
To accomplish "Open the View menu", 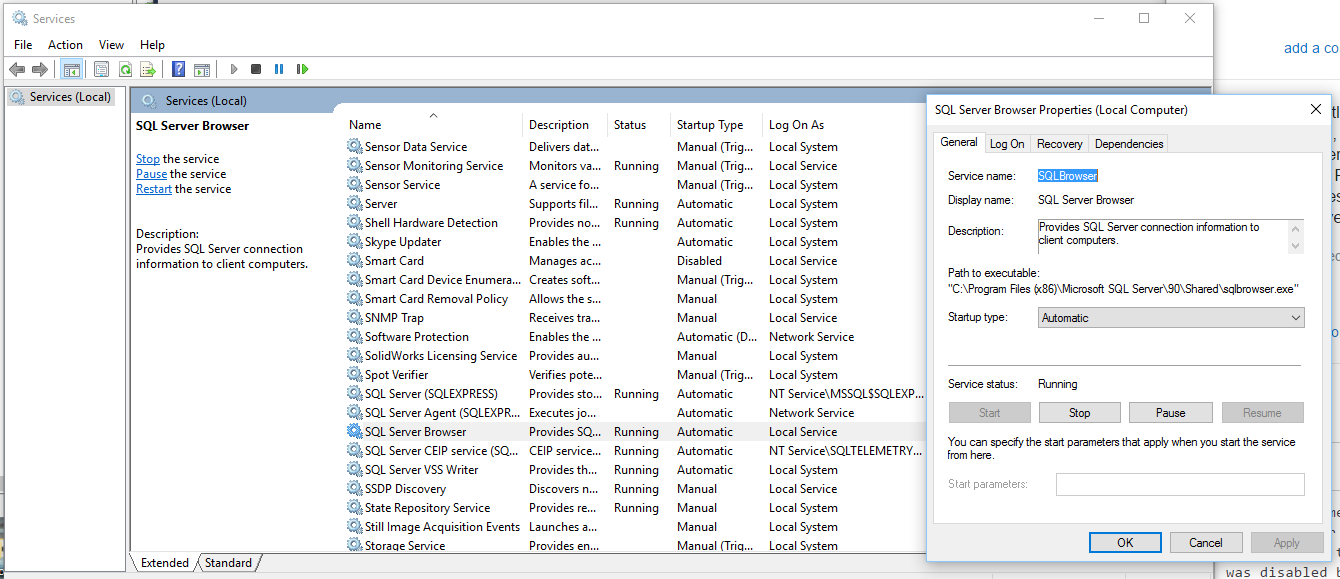I will click(x=111, y=45).
